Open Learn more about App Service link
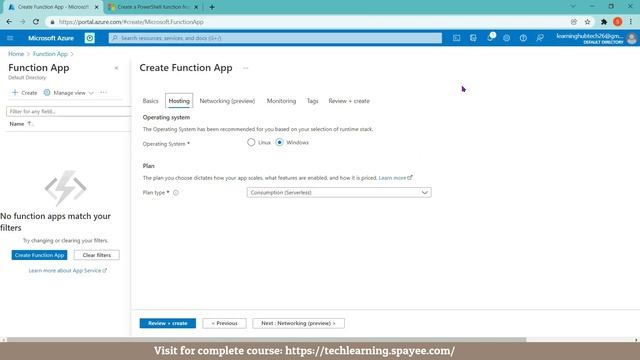The image size is (640, 360). (x=68, y=271)
